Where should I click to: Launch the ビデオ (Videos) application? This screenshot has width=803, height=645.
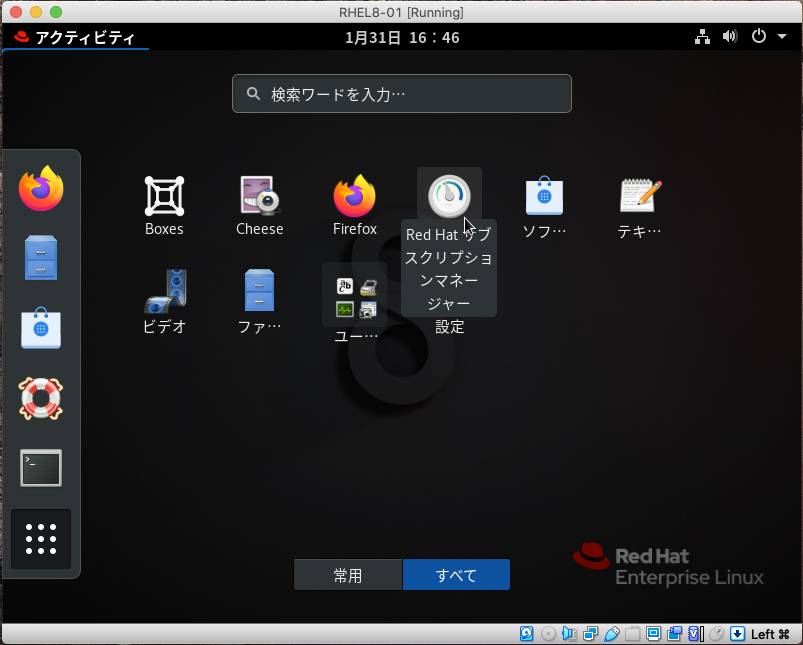(163, 290)
